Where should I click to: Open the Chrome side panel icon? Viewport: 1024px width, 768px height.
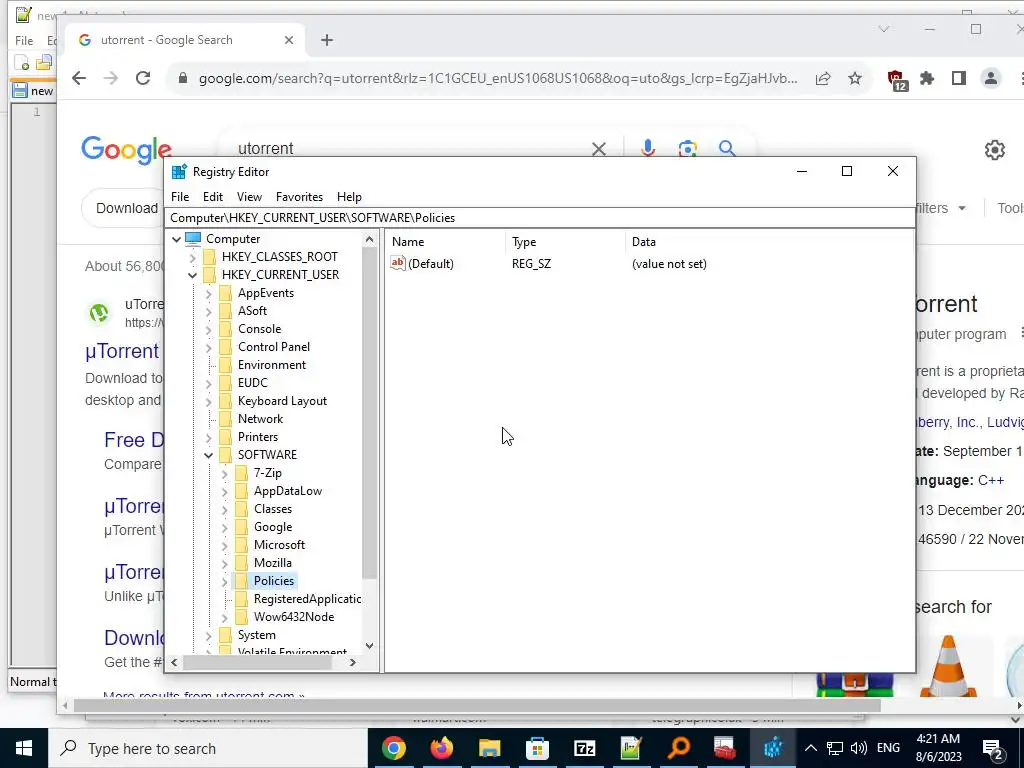(959, 78)
